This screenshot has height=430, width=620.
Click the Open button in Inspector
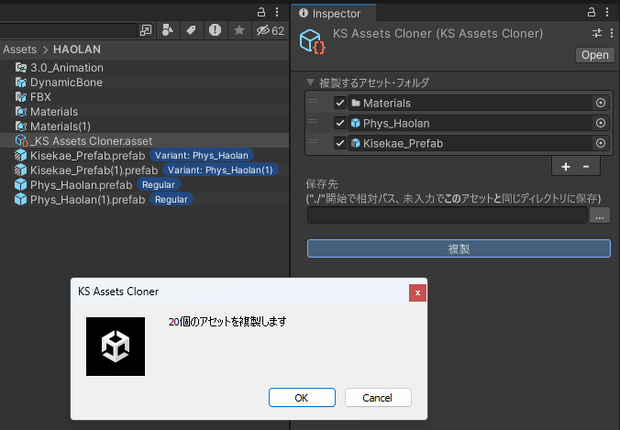(595, 55)
